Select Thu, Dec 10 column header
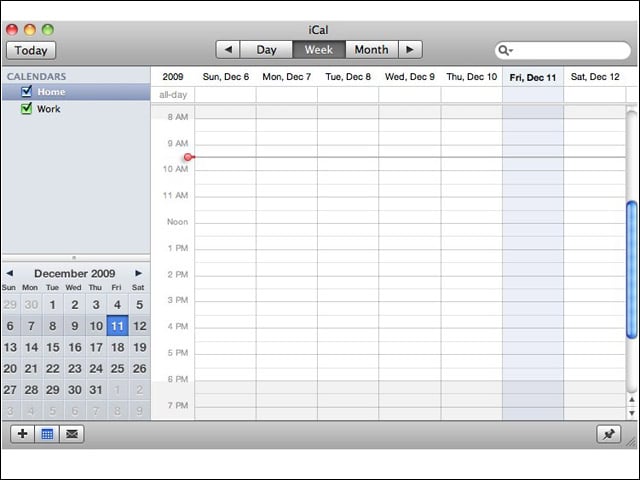 pyautogui.click(x=471, y=77)
